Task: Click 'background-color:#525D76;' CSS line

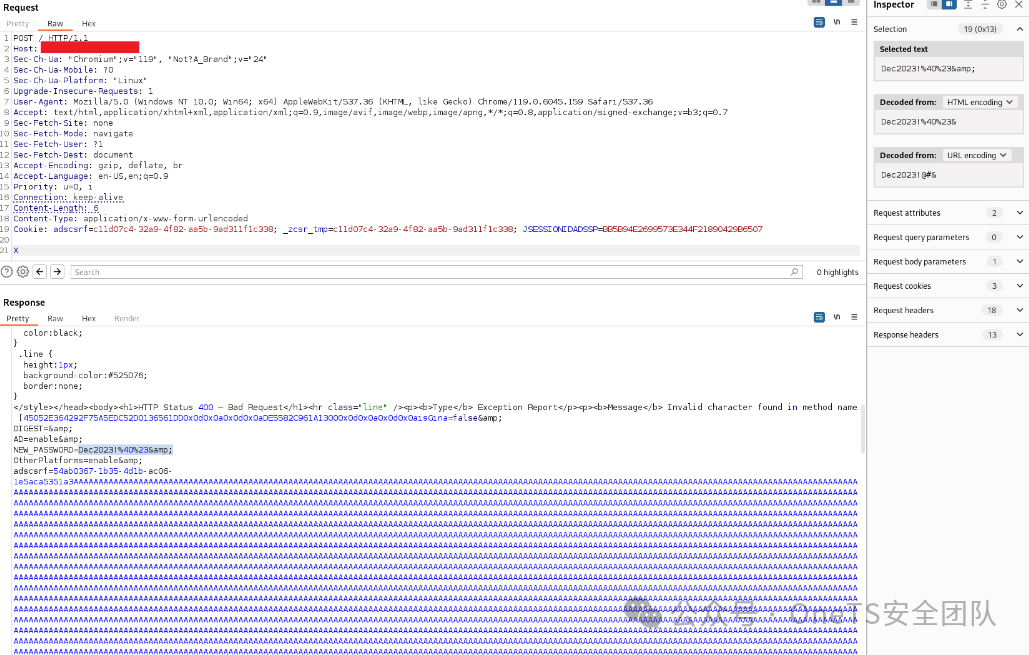Action: [85, 375]
